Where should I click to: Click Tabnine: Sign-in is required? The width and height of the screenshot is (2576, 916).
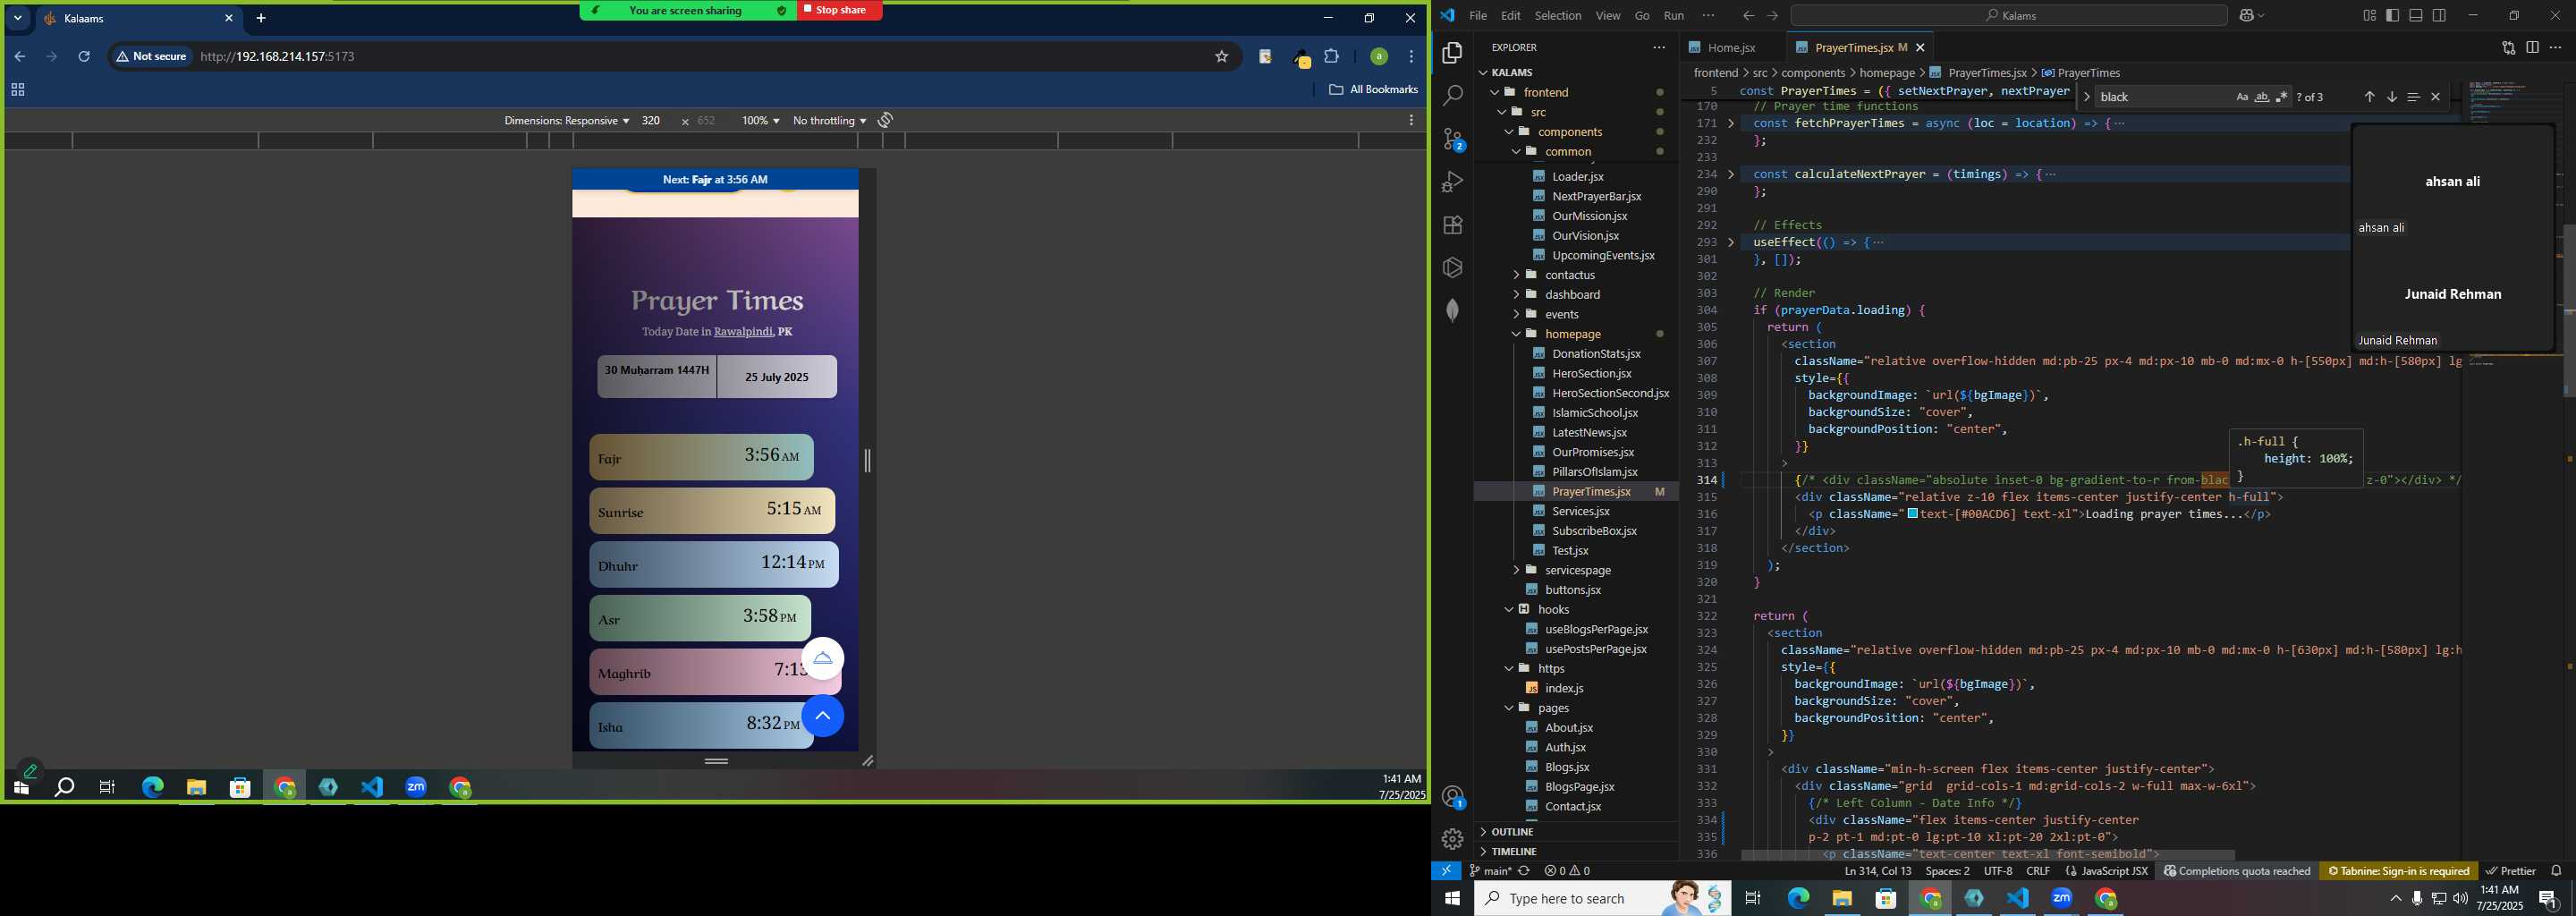(x=2398, y=871)
